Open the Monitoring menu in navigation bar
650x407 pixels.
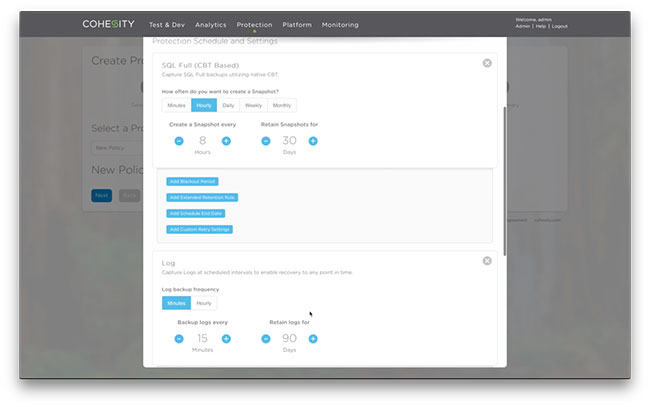(340, 24)
